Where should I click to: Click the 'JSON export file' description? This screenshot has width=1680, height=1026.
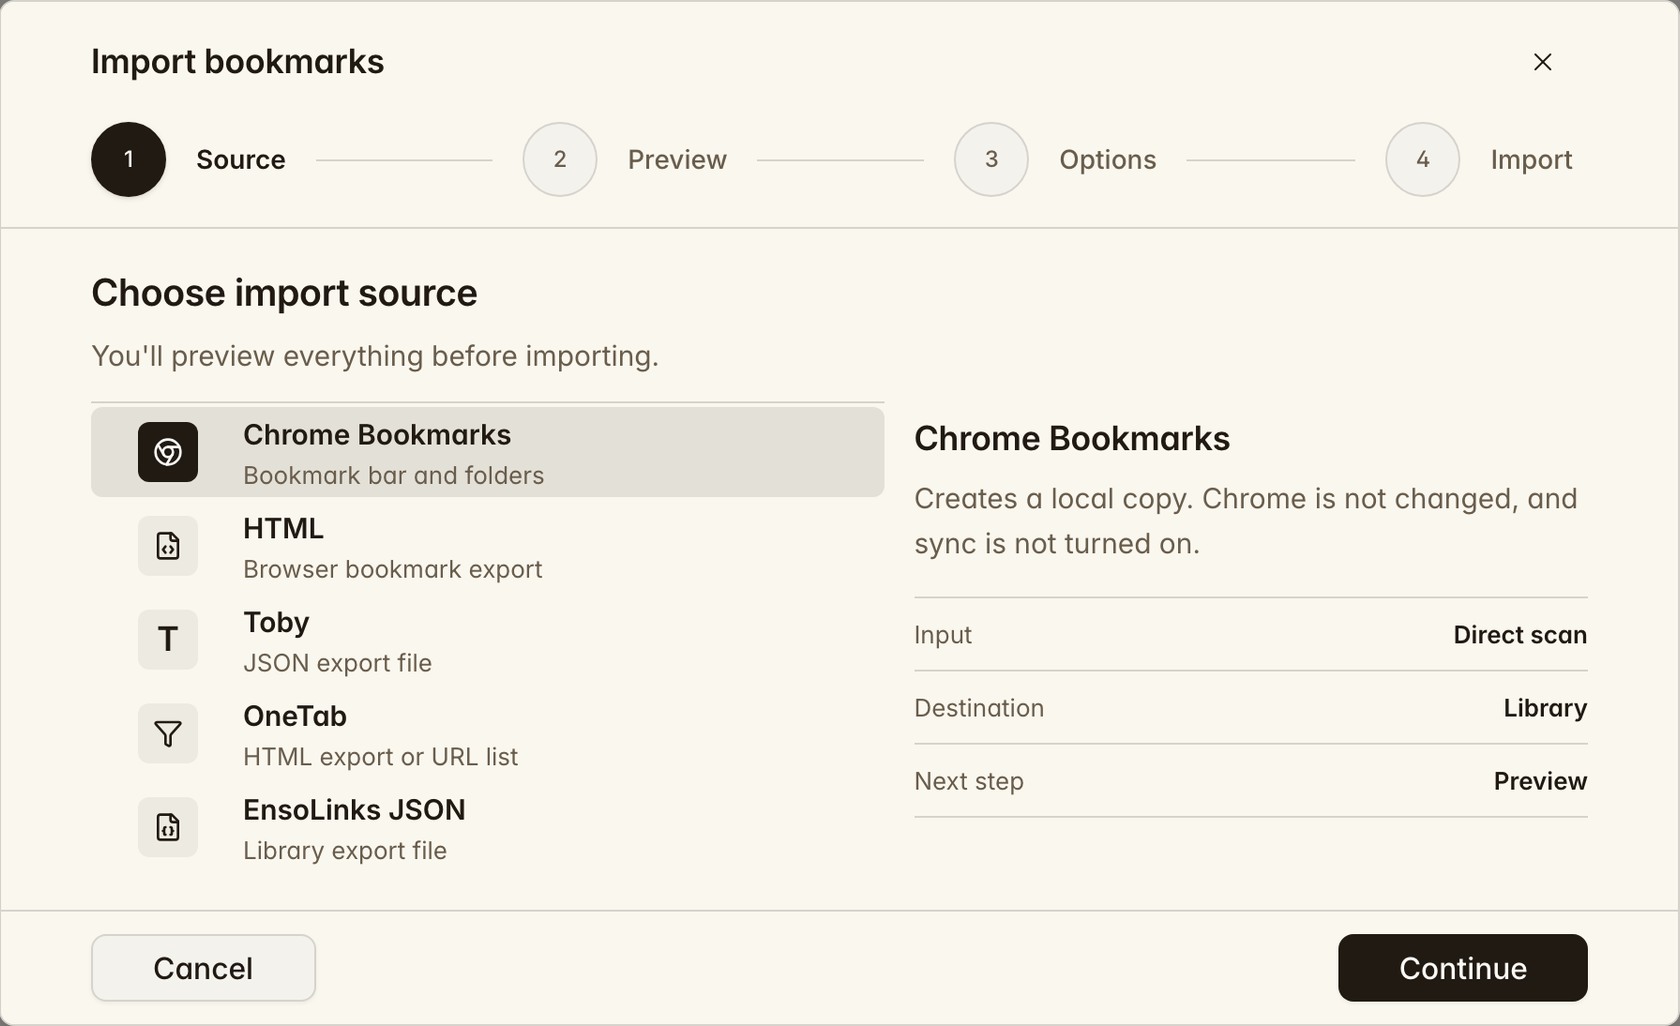coord(338,663)
